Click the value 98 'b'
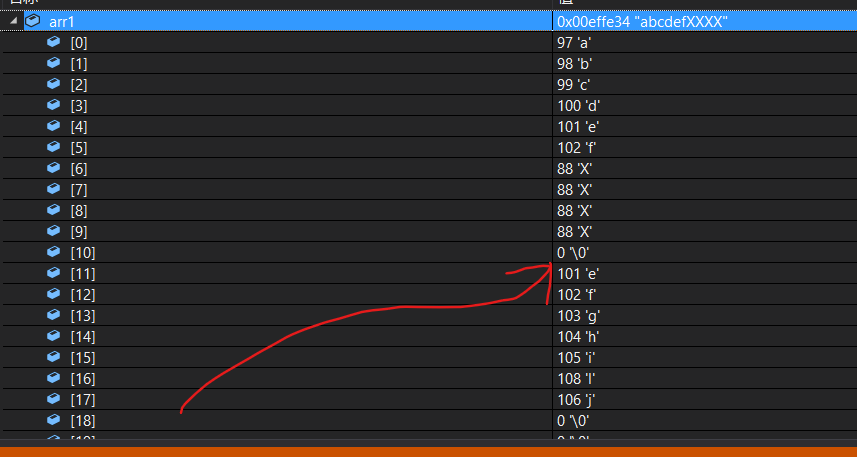Image resolution: width=857 pixels, height=457 pixels. 575,63
